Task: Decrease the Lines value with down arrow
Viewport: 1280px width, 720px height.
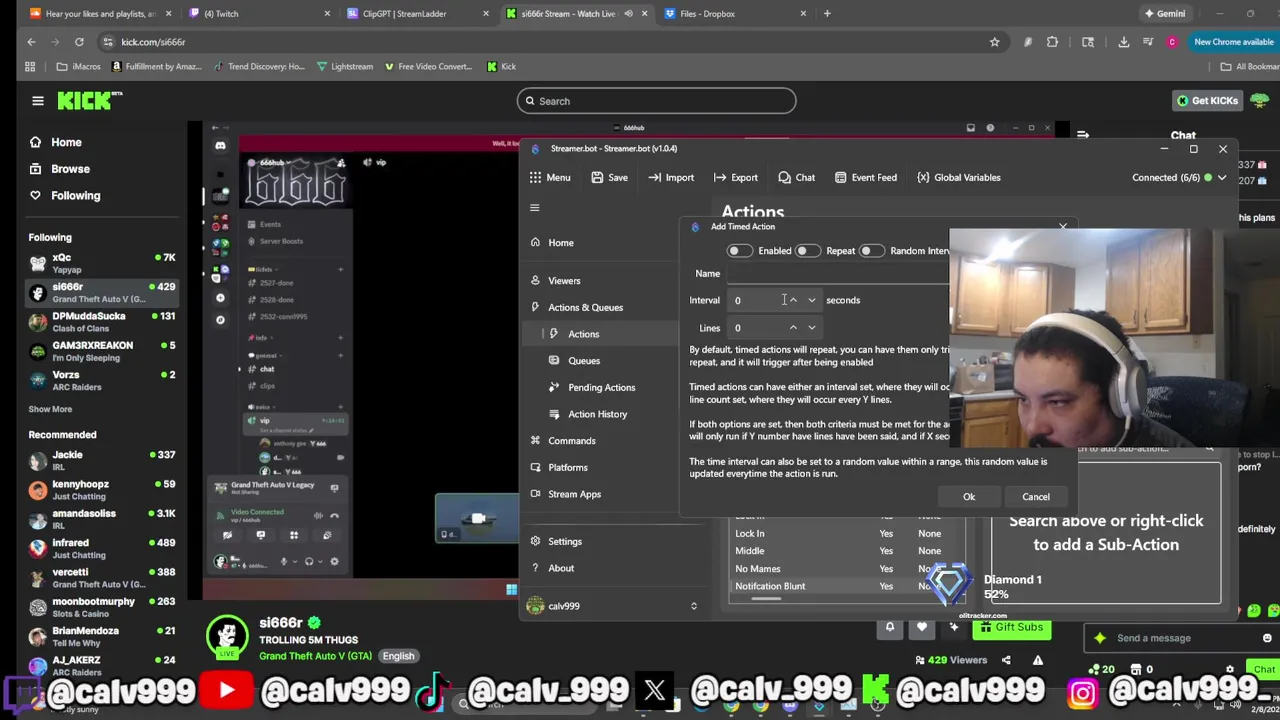Action: 811,328
